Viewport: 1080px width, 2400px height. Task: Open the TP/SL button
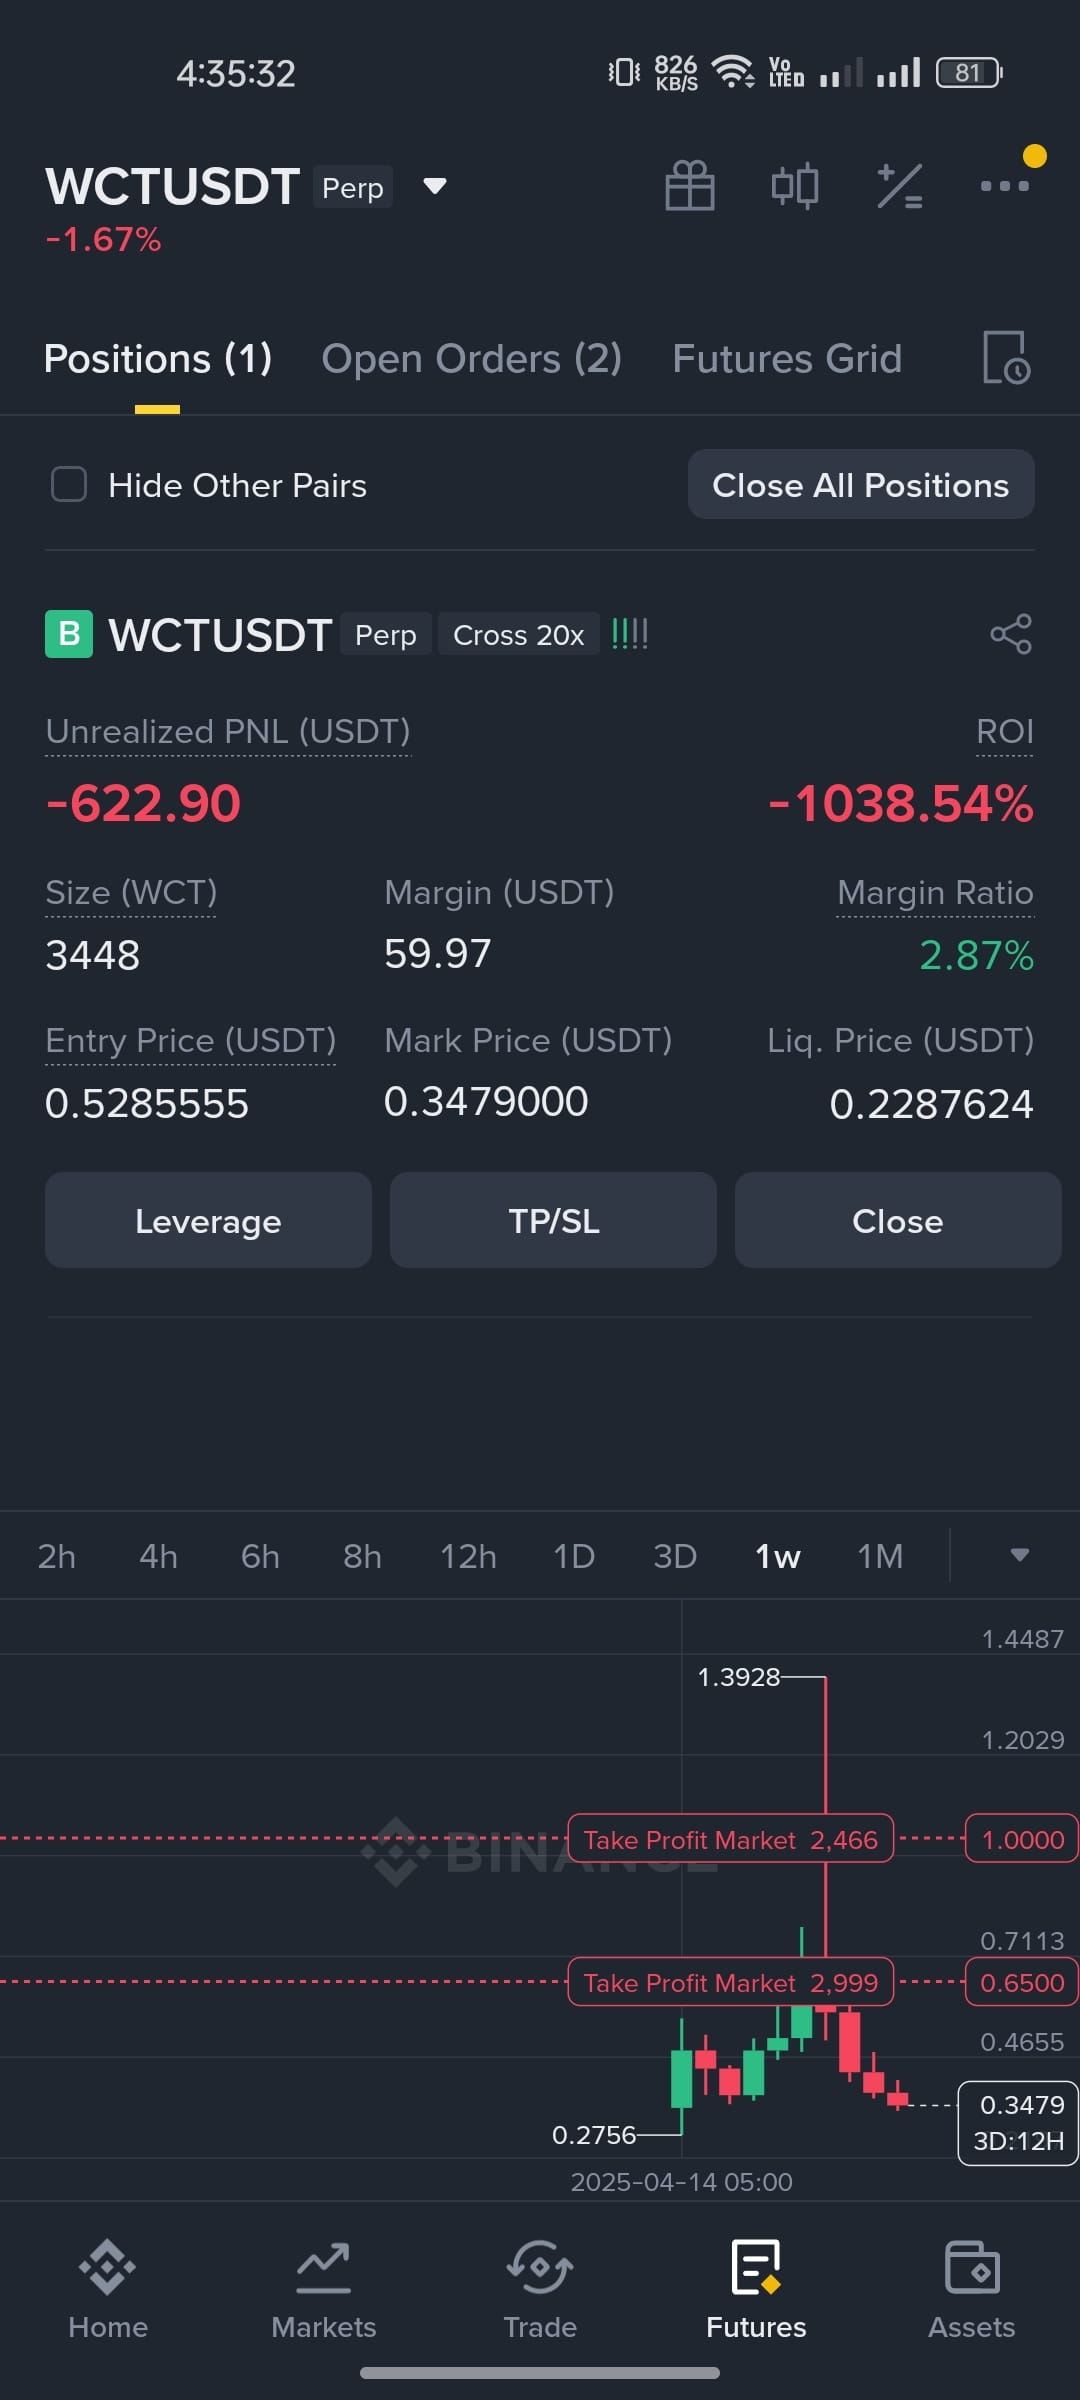[x=553, y=1220]
